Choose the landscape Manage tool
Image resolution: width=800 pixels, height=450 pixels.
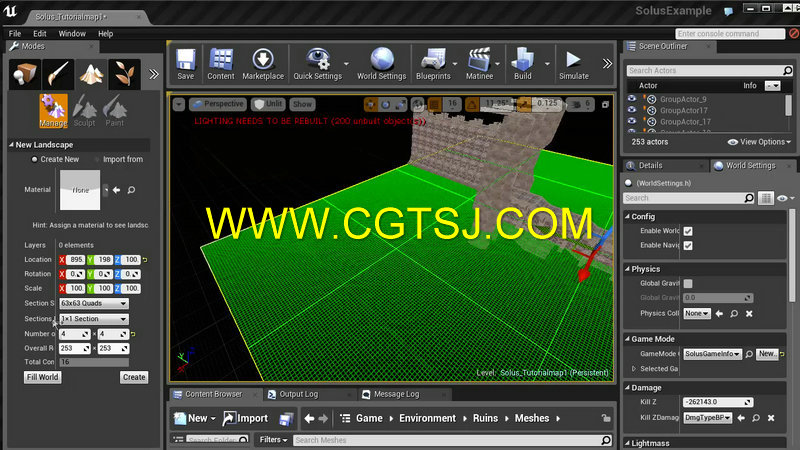[54, 111]
